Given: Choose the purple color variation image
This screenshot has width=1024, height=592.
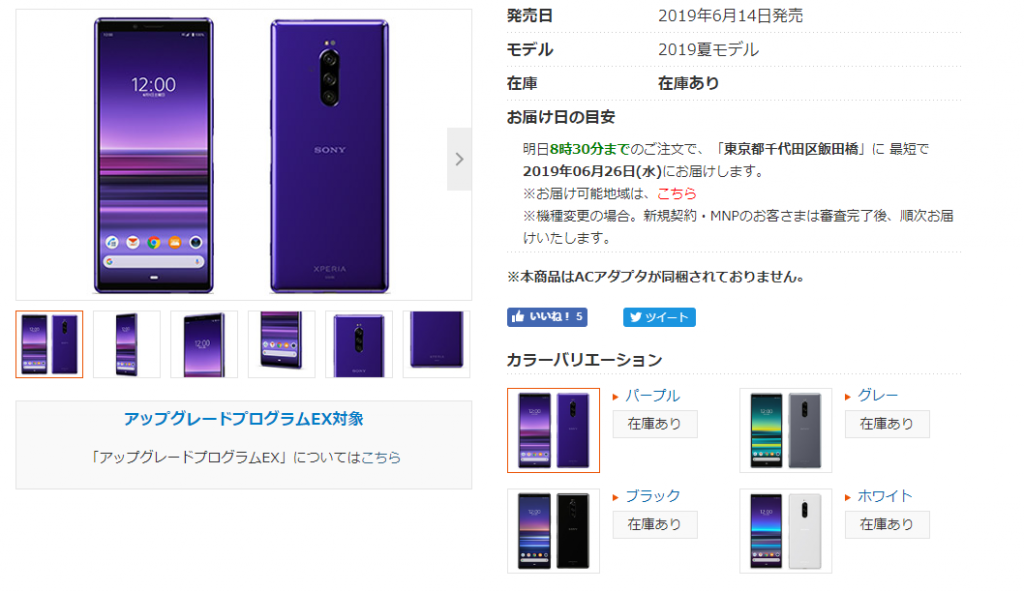Looking at the screenshot, I should [553, 431].
